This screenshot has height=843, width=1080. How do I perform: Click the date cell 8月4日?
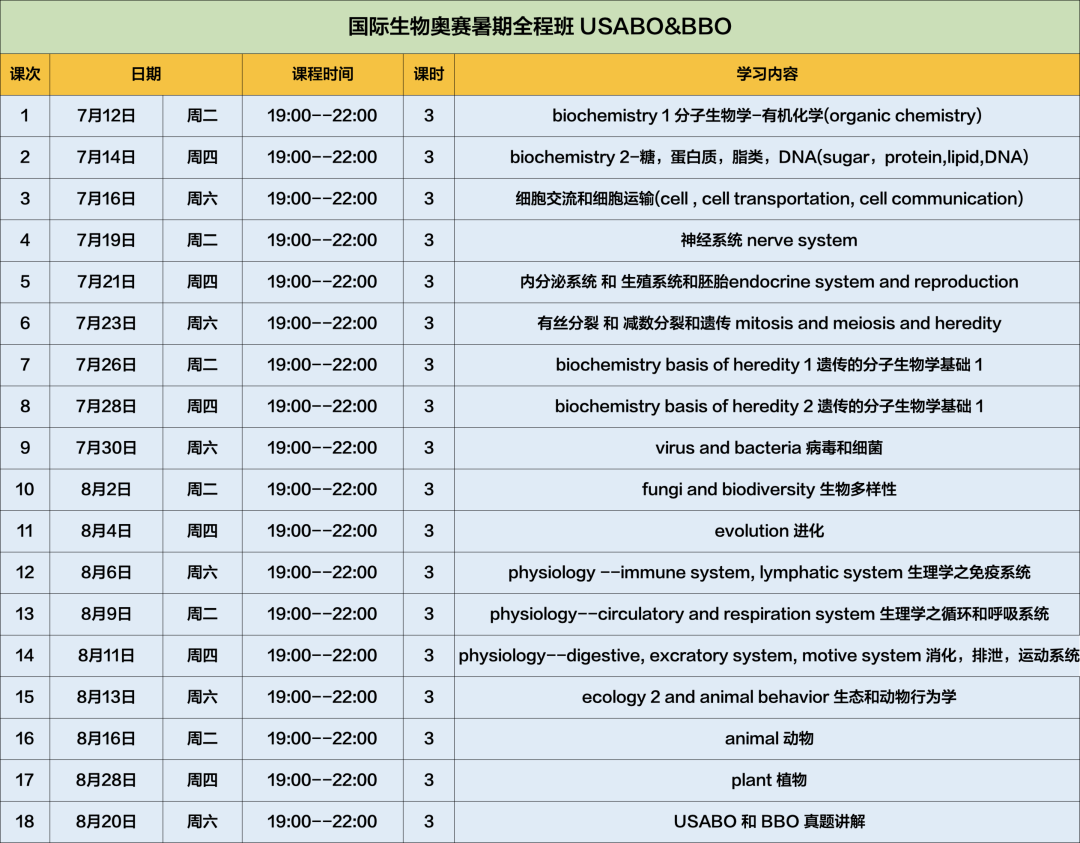click(106, 531)
